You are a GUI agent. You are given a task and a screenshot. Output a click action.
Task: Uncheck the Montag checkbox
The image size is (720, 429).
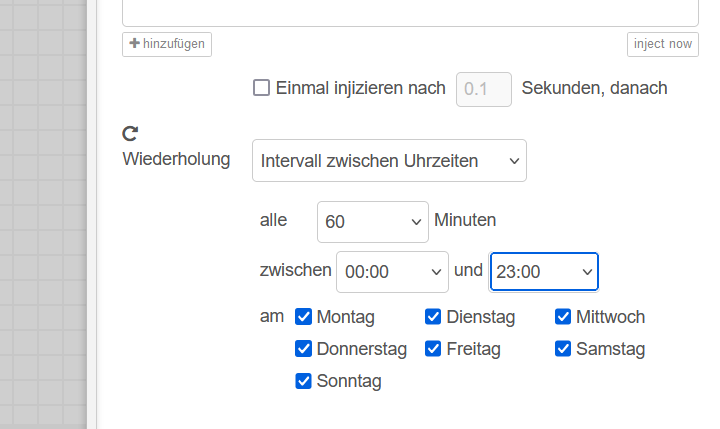[304, 316]
